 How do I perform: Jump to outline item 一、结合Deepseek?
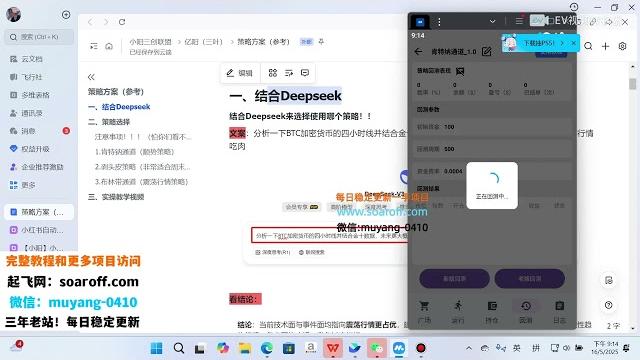(x=119, y=107)
